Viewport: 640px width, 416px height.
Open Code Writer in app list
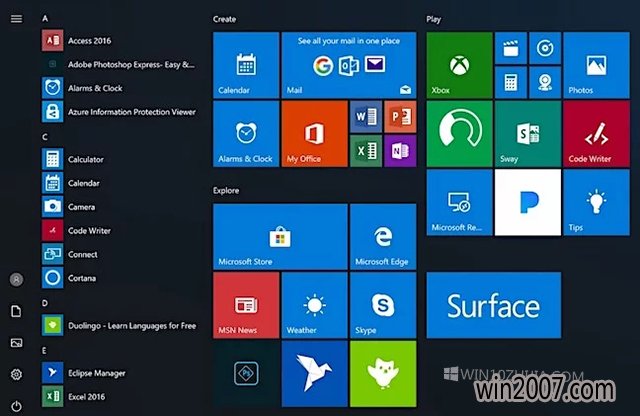[x=121, y=230]
